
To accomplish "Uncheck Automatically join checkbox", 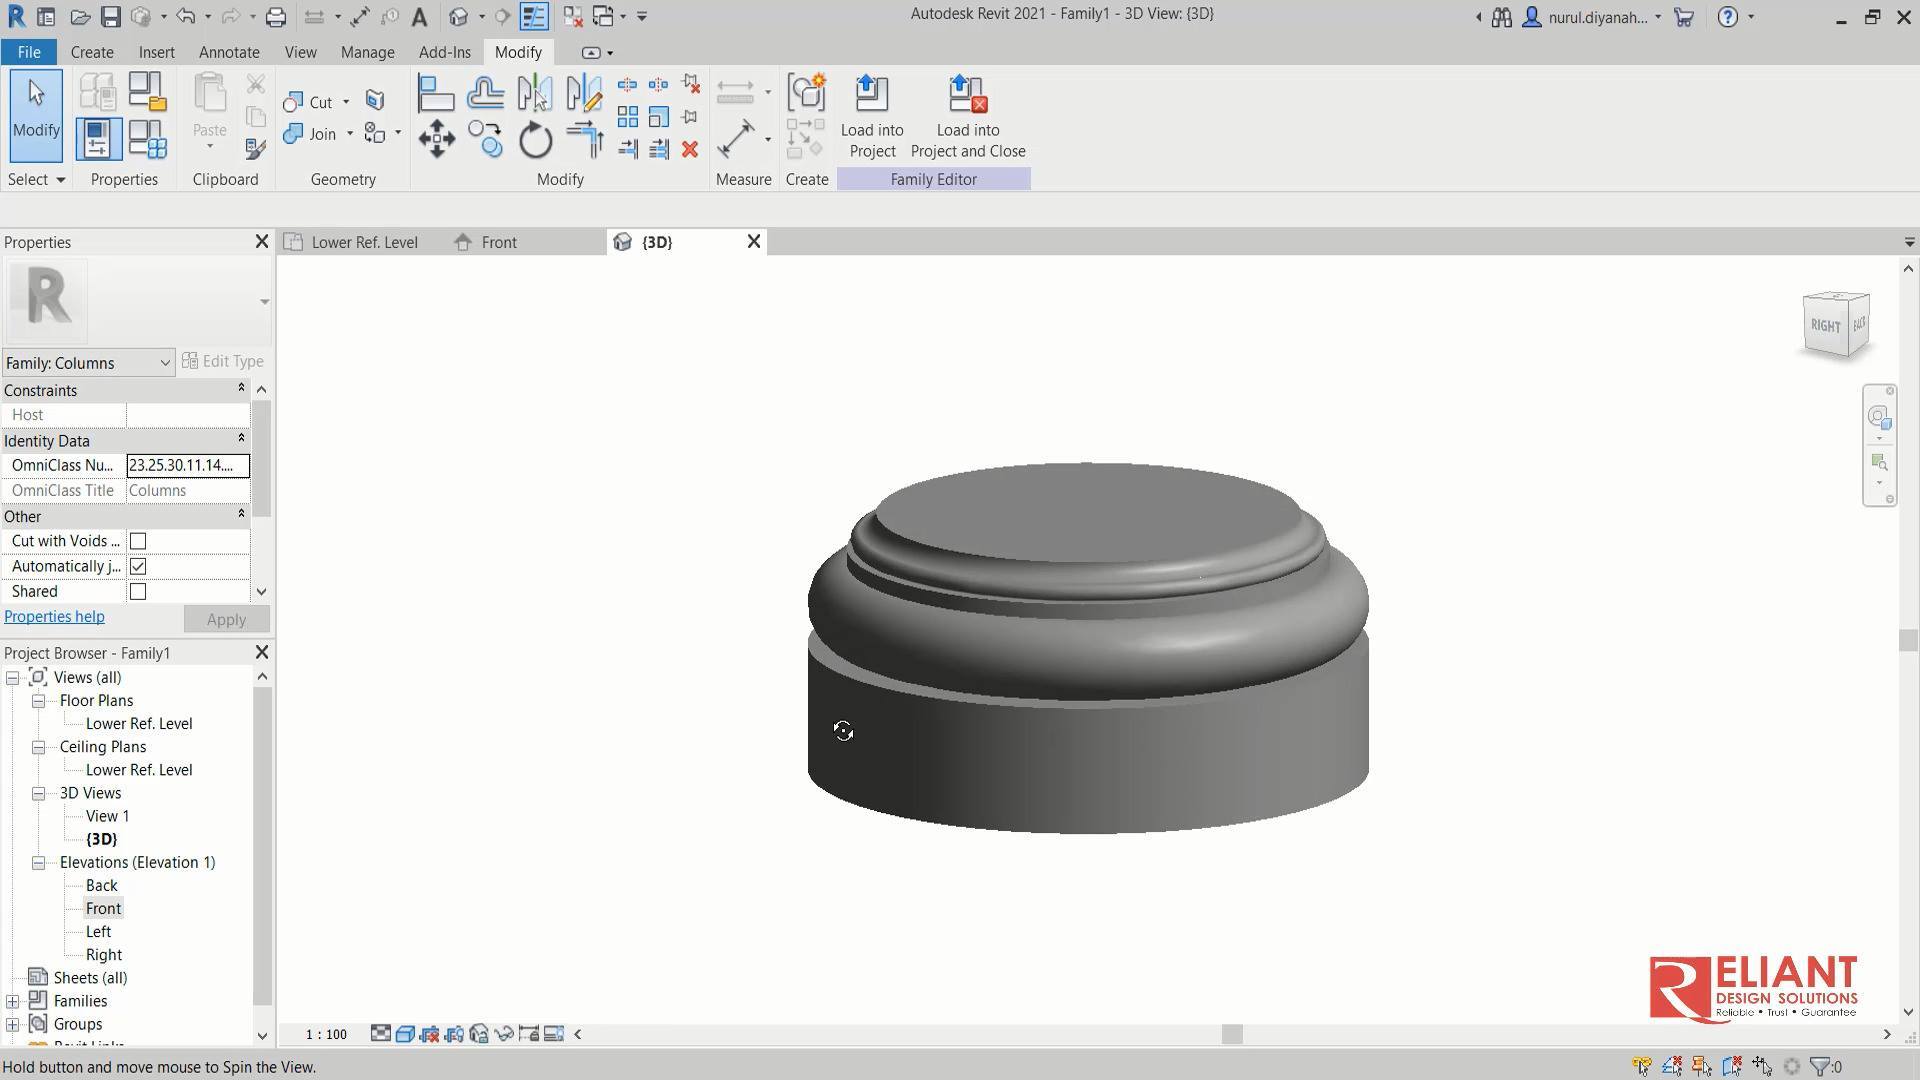I will point(138,566).
